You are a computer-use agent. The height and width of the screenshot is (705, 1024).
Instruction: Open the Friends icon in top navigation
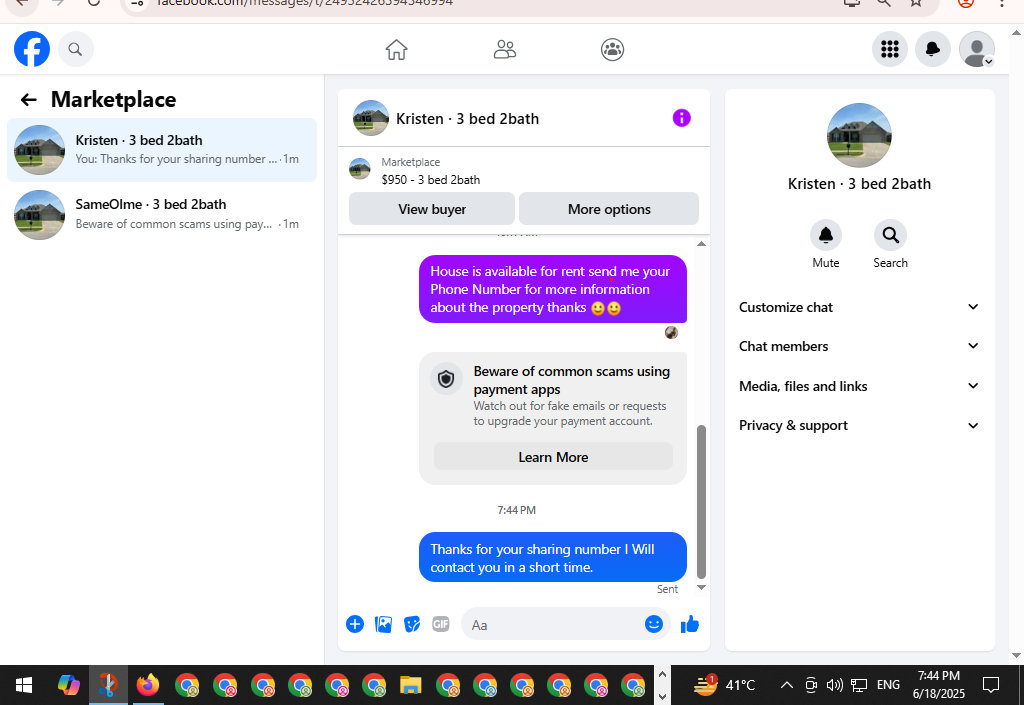(505, 50)
